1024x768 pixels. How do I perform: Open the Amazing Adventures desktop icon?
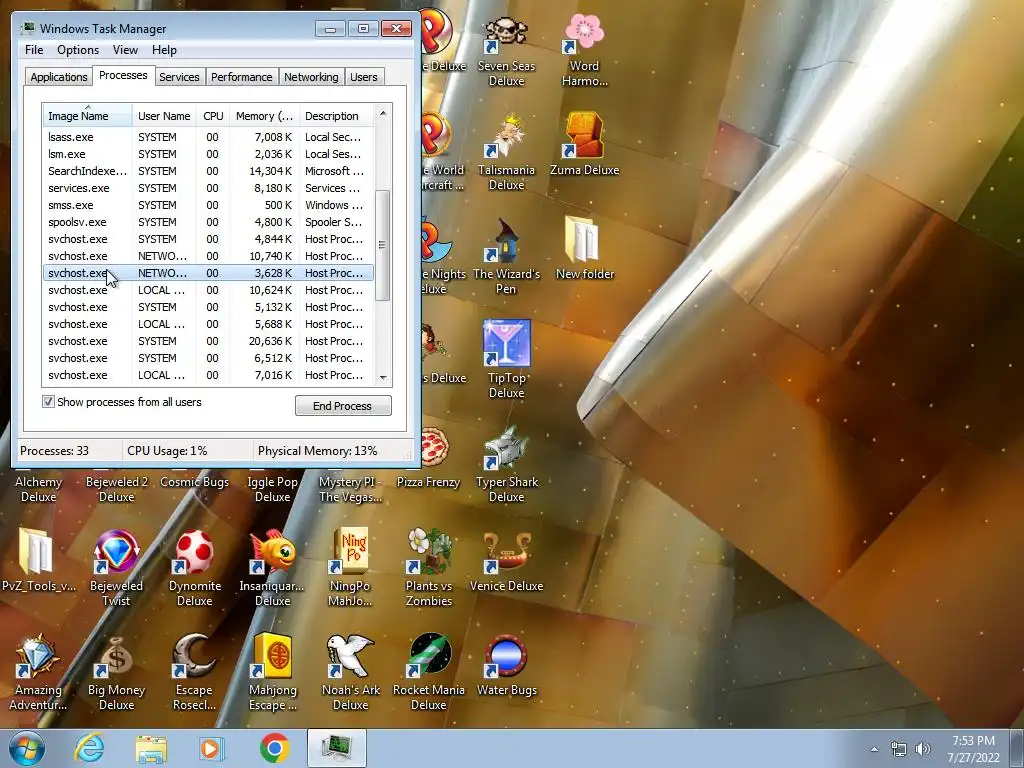38,673
